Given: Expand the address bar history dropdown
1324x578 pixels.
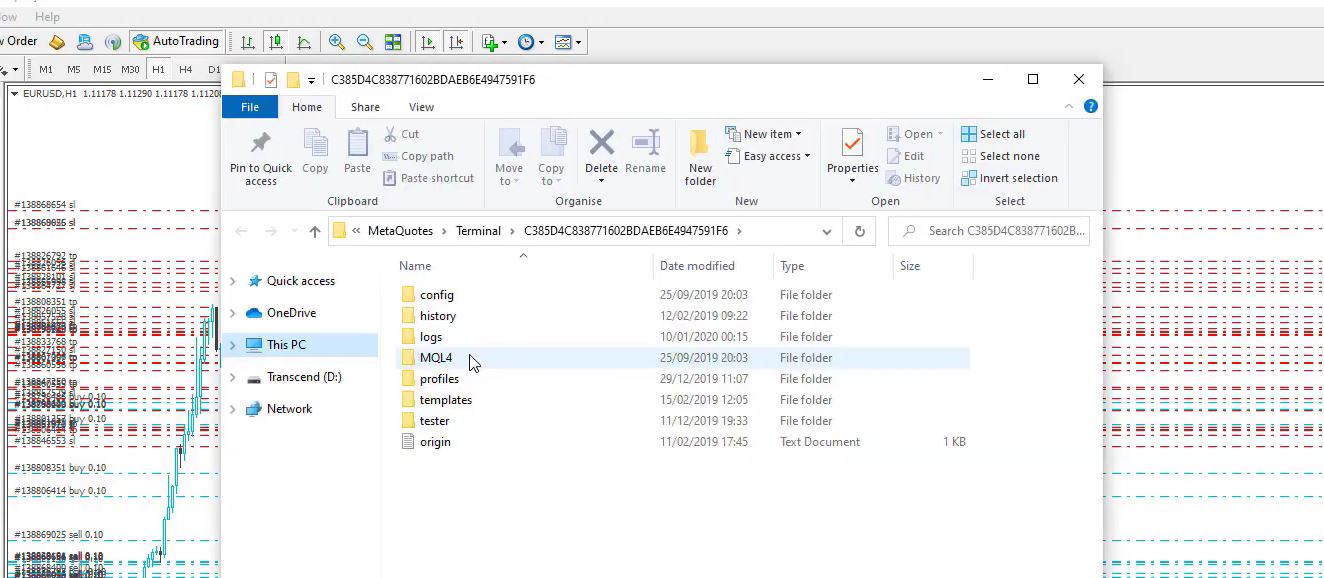Looking at the screenshot, I should (826, 231).
